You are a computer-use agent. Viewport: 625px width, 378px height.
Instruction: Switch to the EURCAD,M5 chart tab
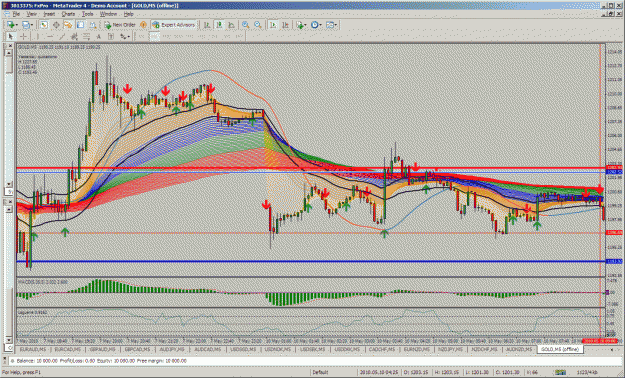point(68,349)
